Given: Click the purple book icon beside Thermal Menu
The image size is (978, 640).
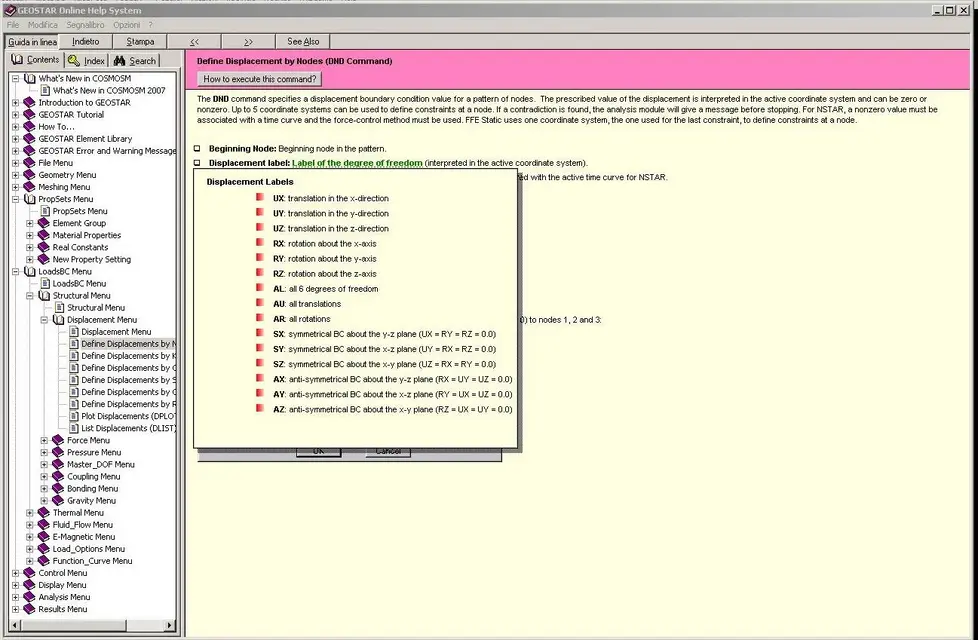Looking at the screenshot, I should 43,513.
